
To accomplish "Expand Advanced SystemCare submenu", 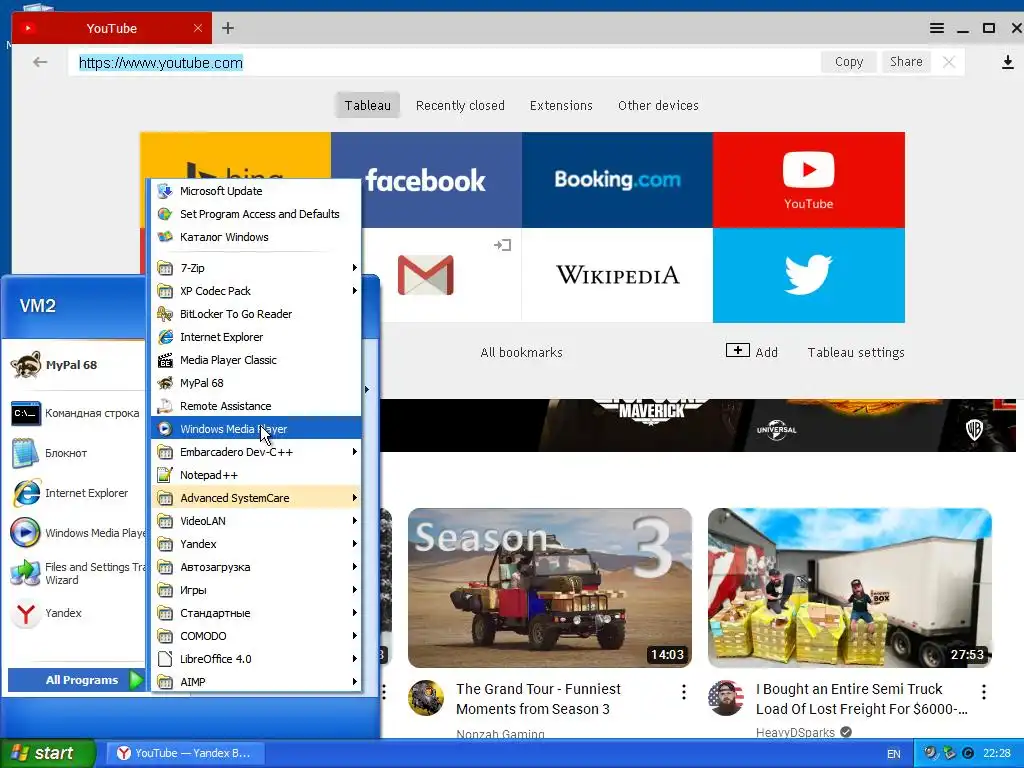I will [256, 498].
